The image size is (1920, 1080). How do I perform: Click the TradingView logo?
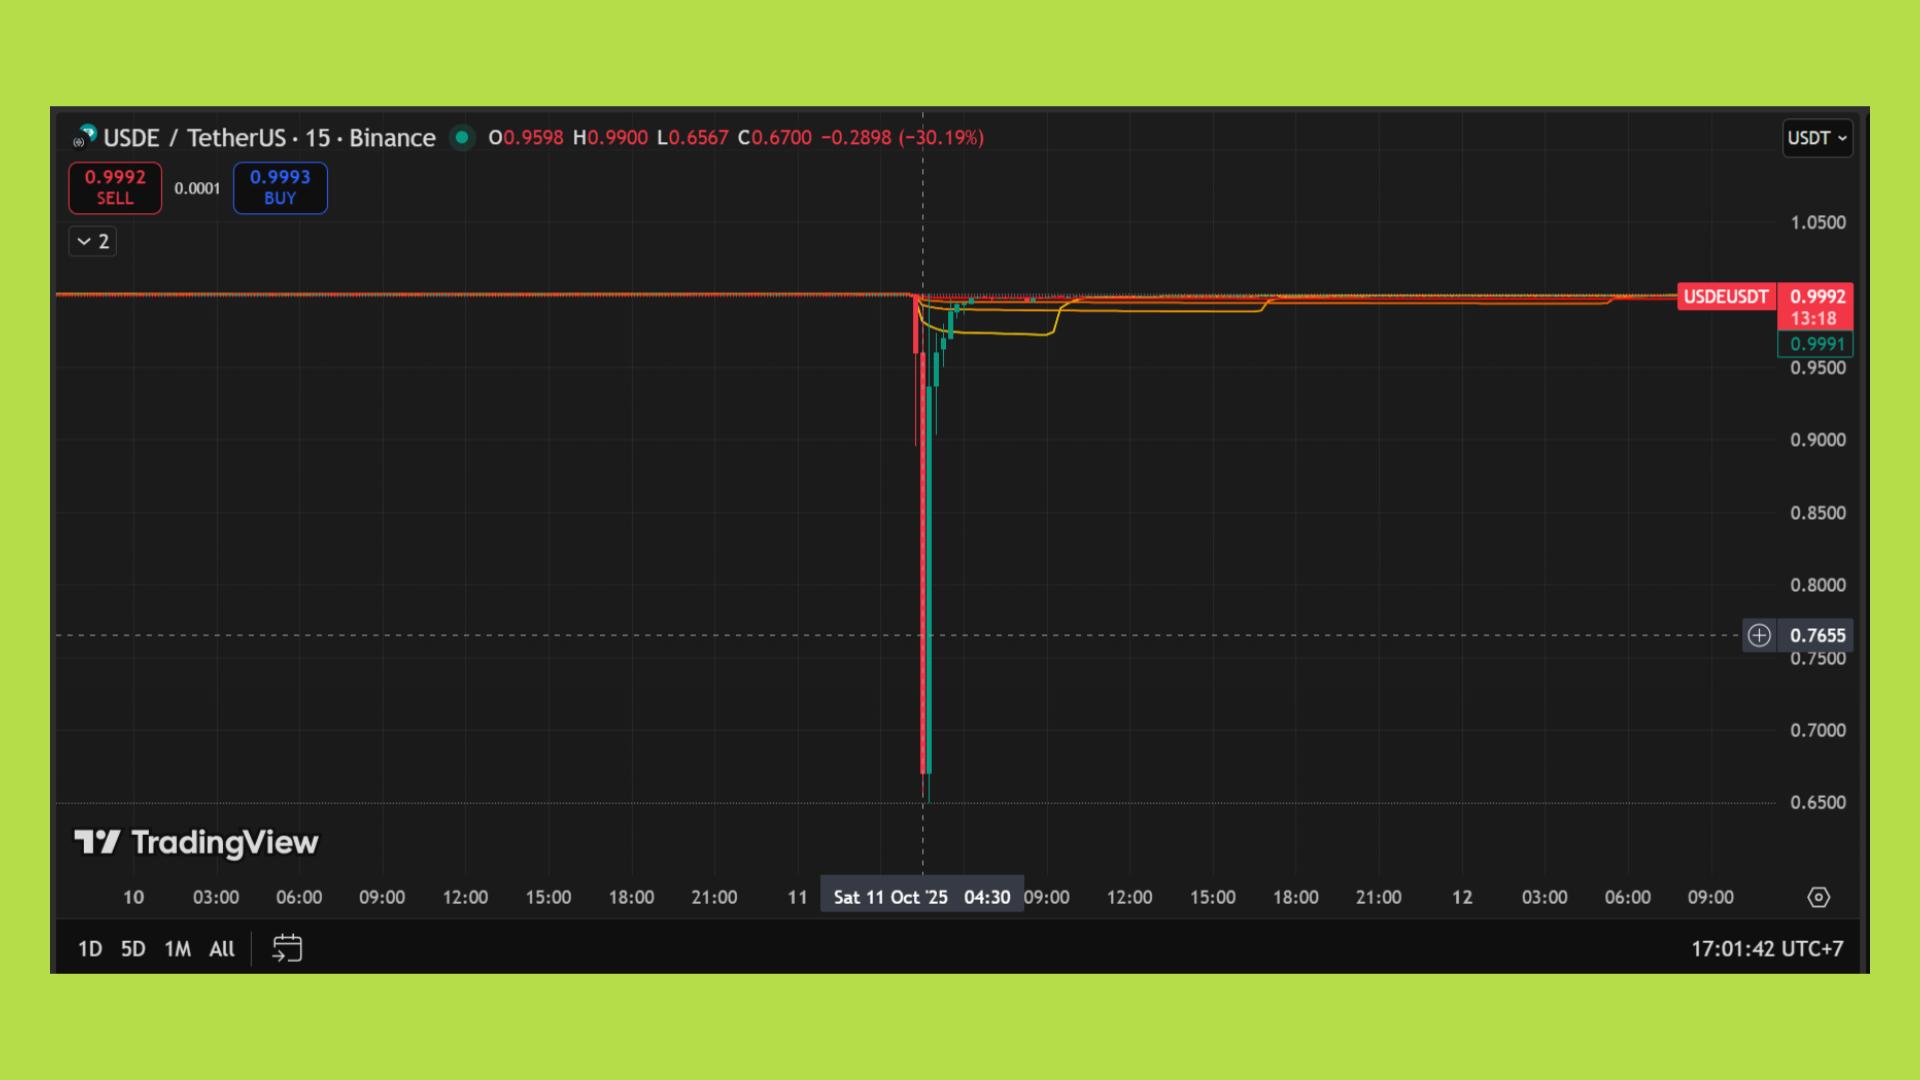196,843
